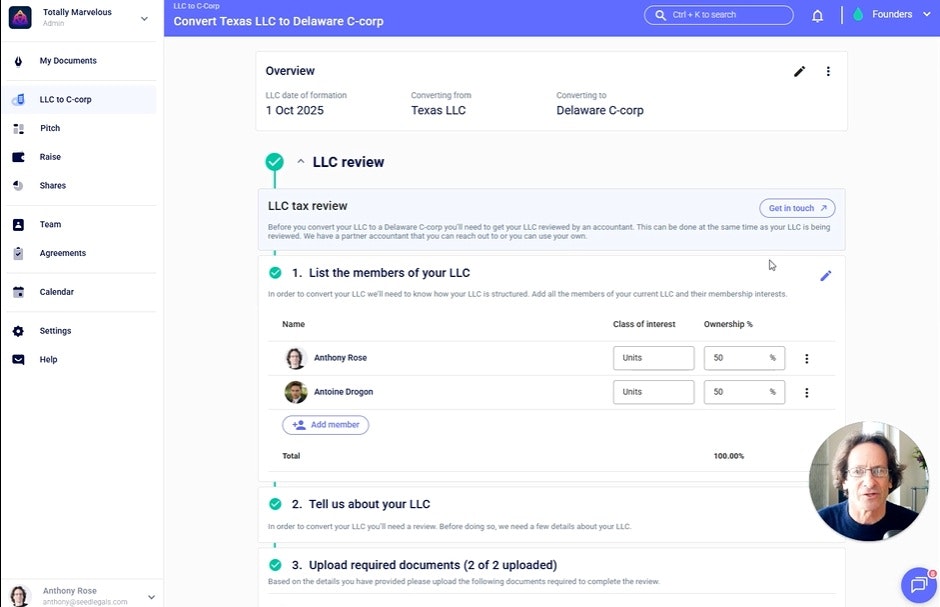Open My Documents in the sidebar
This screenshot has height=607, width=940.
coord(68,61)
